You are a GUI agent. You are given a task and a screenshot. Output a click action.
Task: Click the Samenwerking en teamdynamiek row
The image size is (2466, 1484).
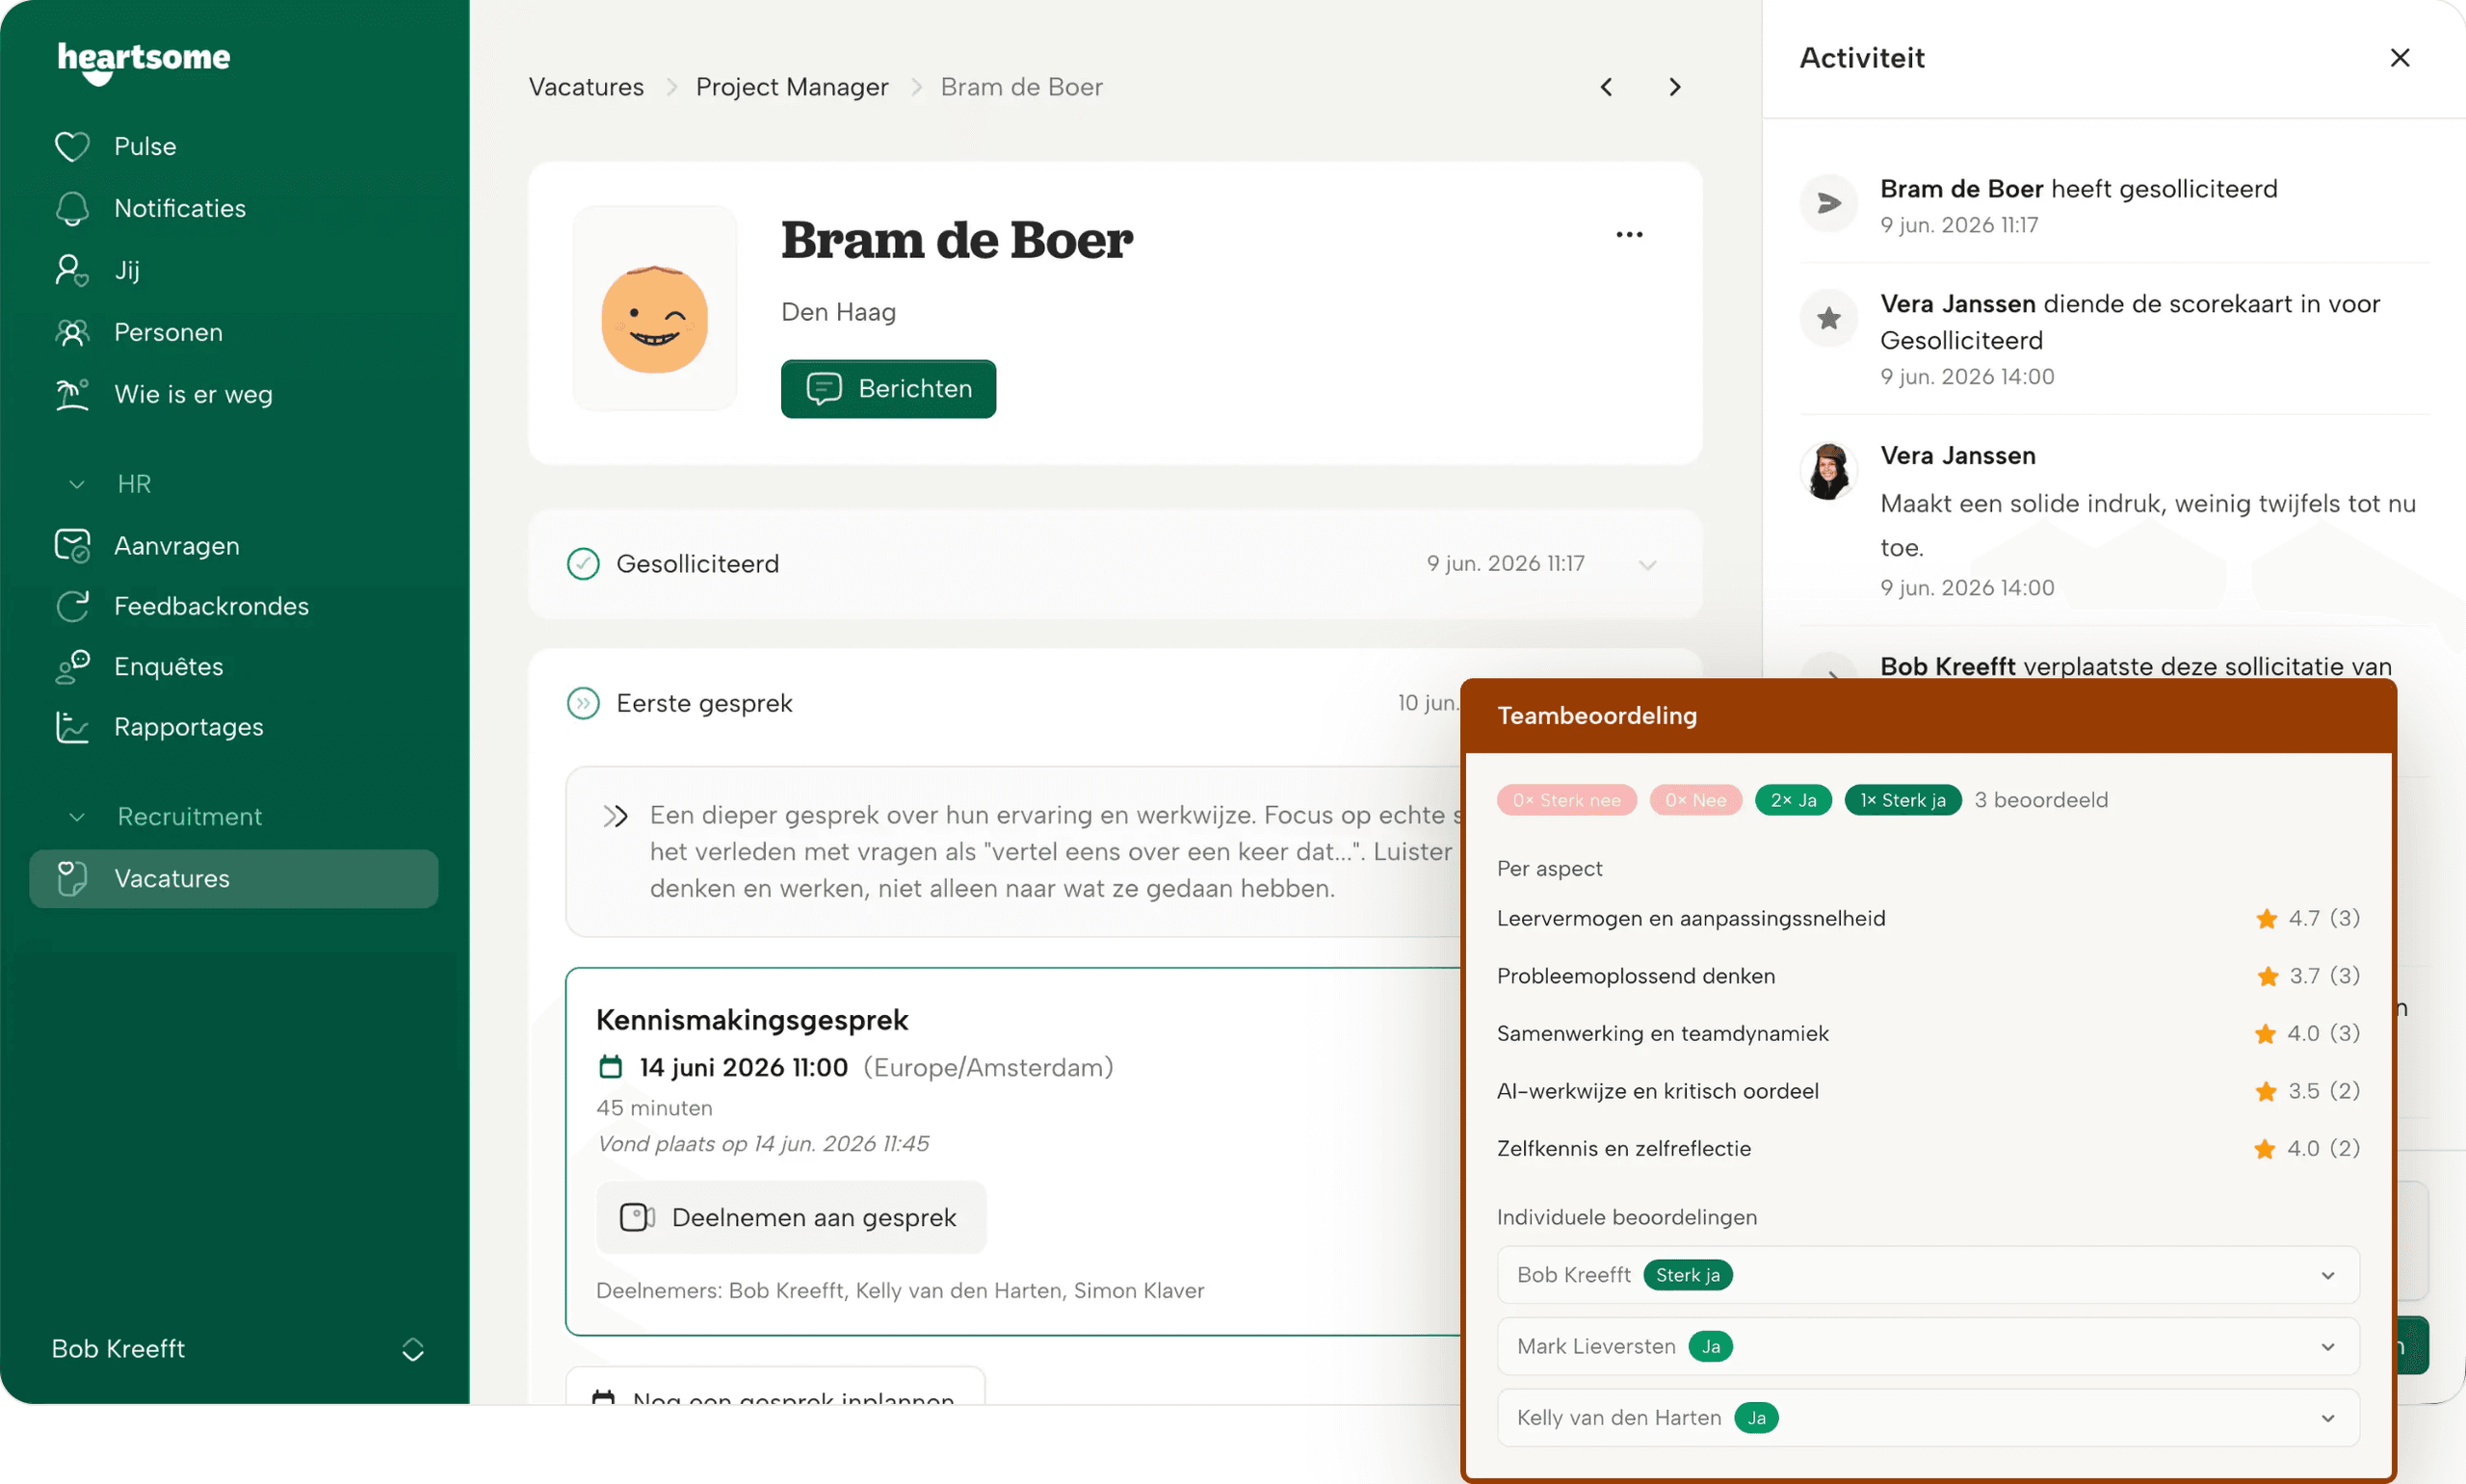click(1928, 1033)
